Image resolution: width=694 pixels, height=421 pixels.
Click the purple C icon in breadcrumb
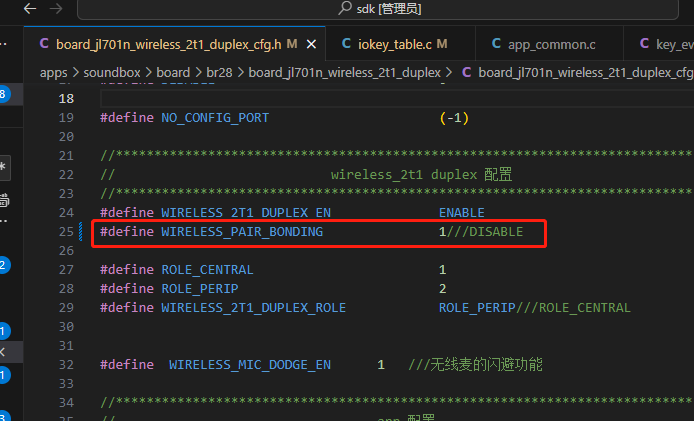point(467,72)
